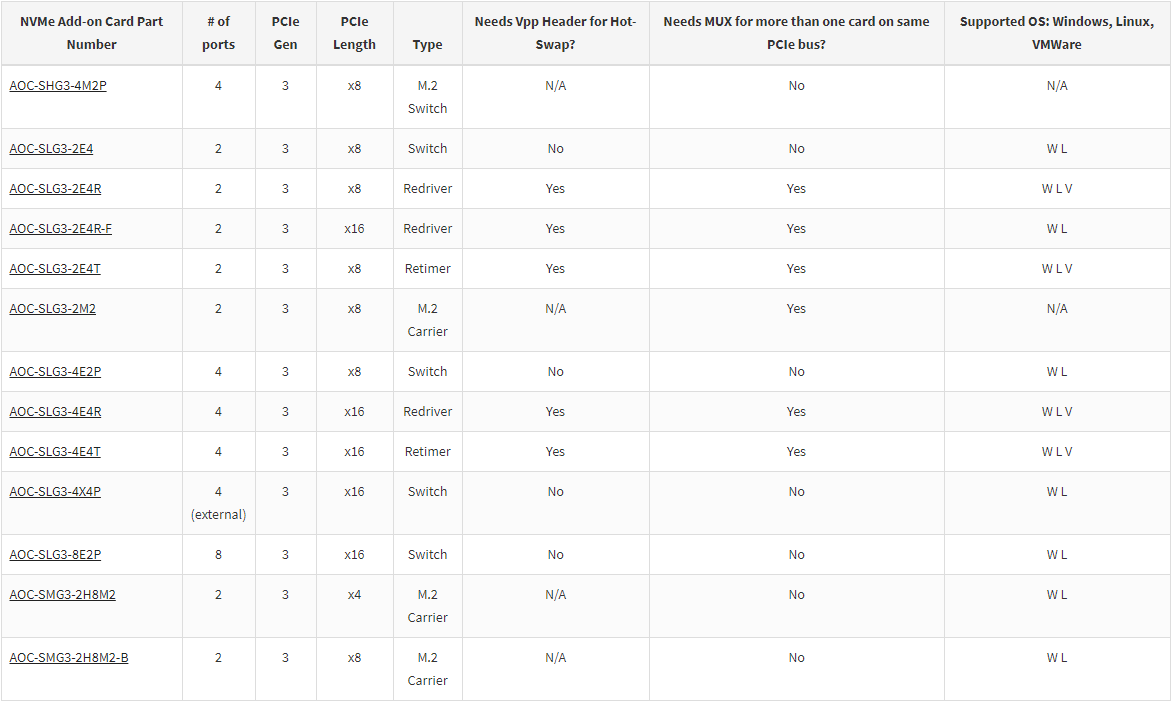Open the AOC-SLG3-4E4R link
The image size is (1172, 702).
point(55,411)
